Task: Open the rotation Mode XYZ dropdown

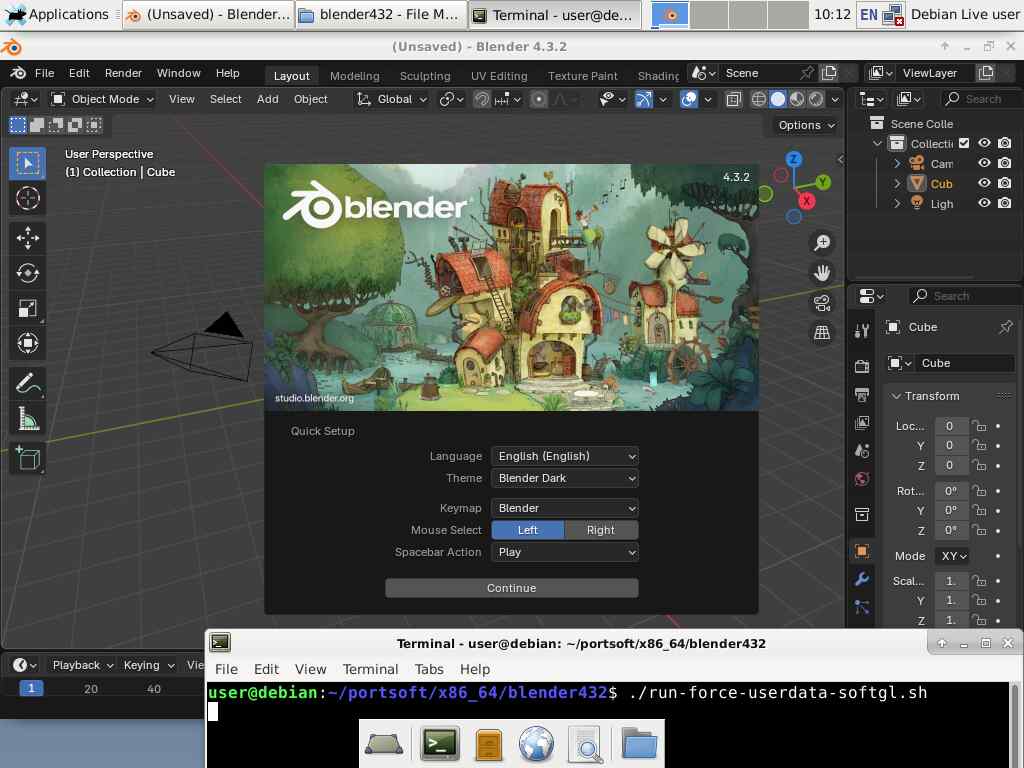Action: (x=953, y=556)
